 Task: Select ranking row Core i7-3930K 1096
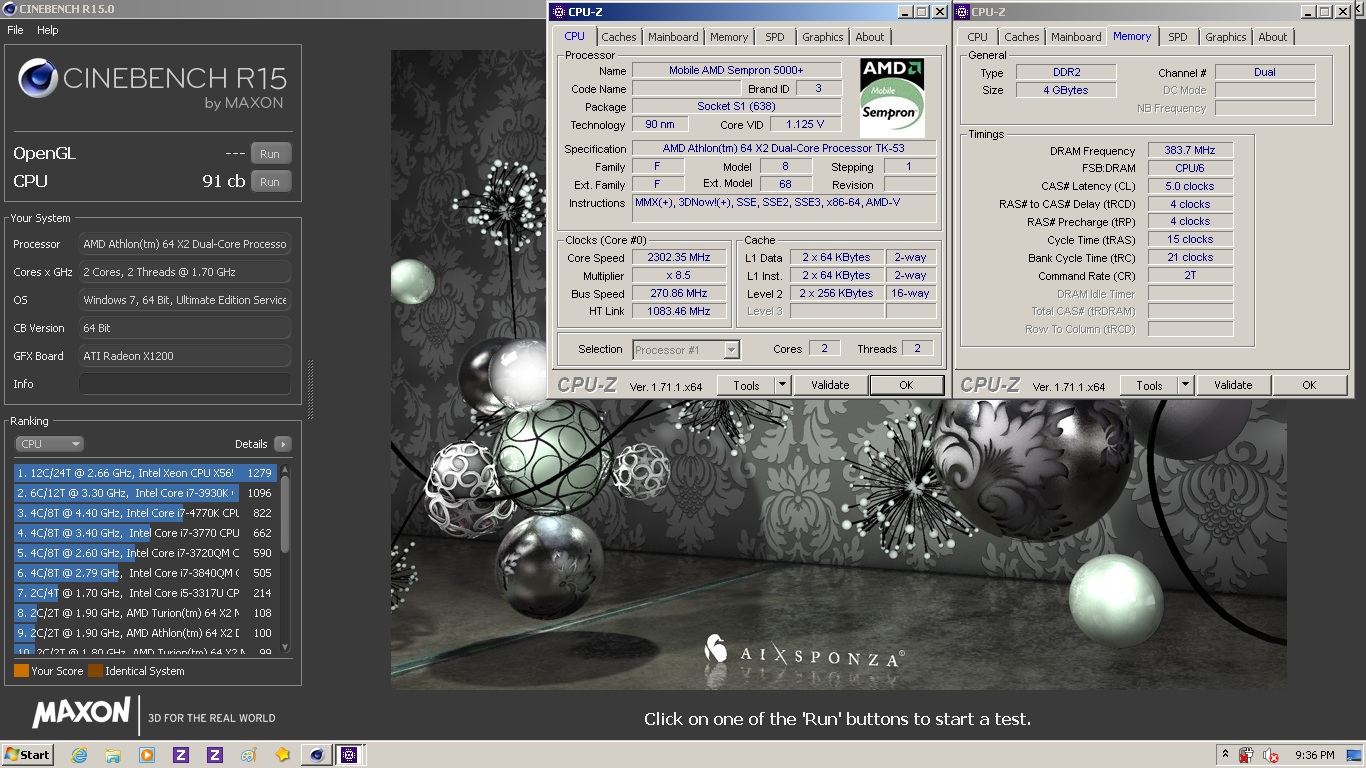(145, 493)
